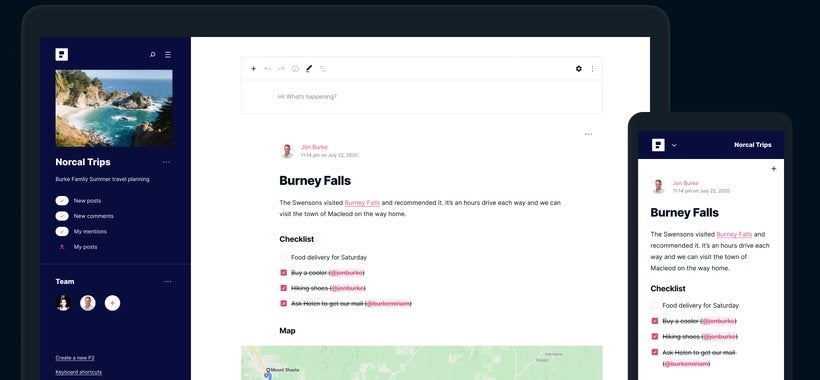Click the Norcal Trips title on mobile header
Viewport: 820px width, 380px height.
[753, 145]
